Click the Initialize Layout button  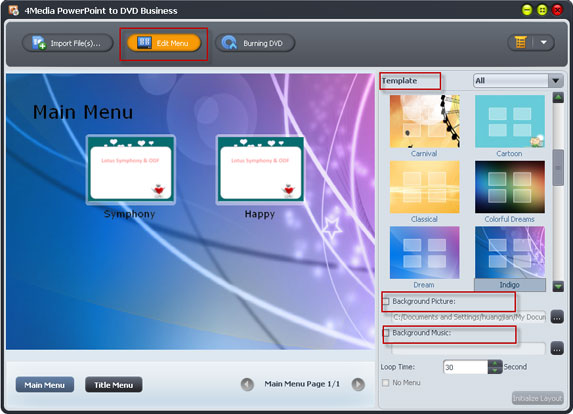(x=537, y=398)
